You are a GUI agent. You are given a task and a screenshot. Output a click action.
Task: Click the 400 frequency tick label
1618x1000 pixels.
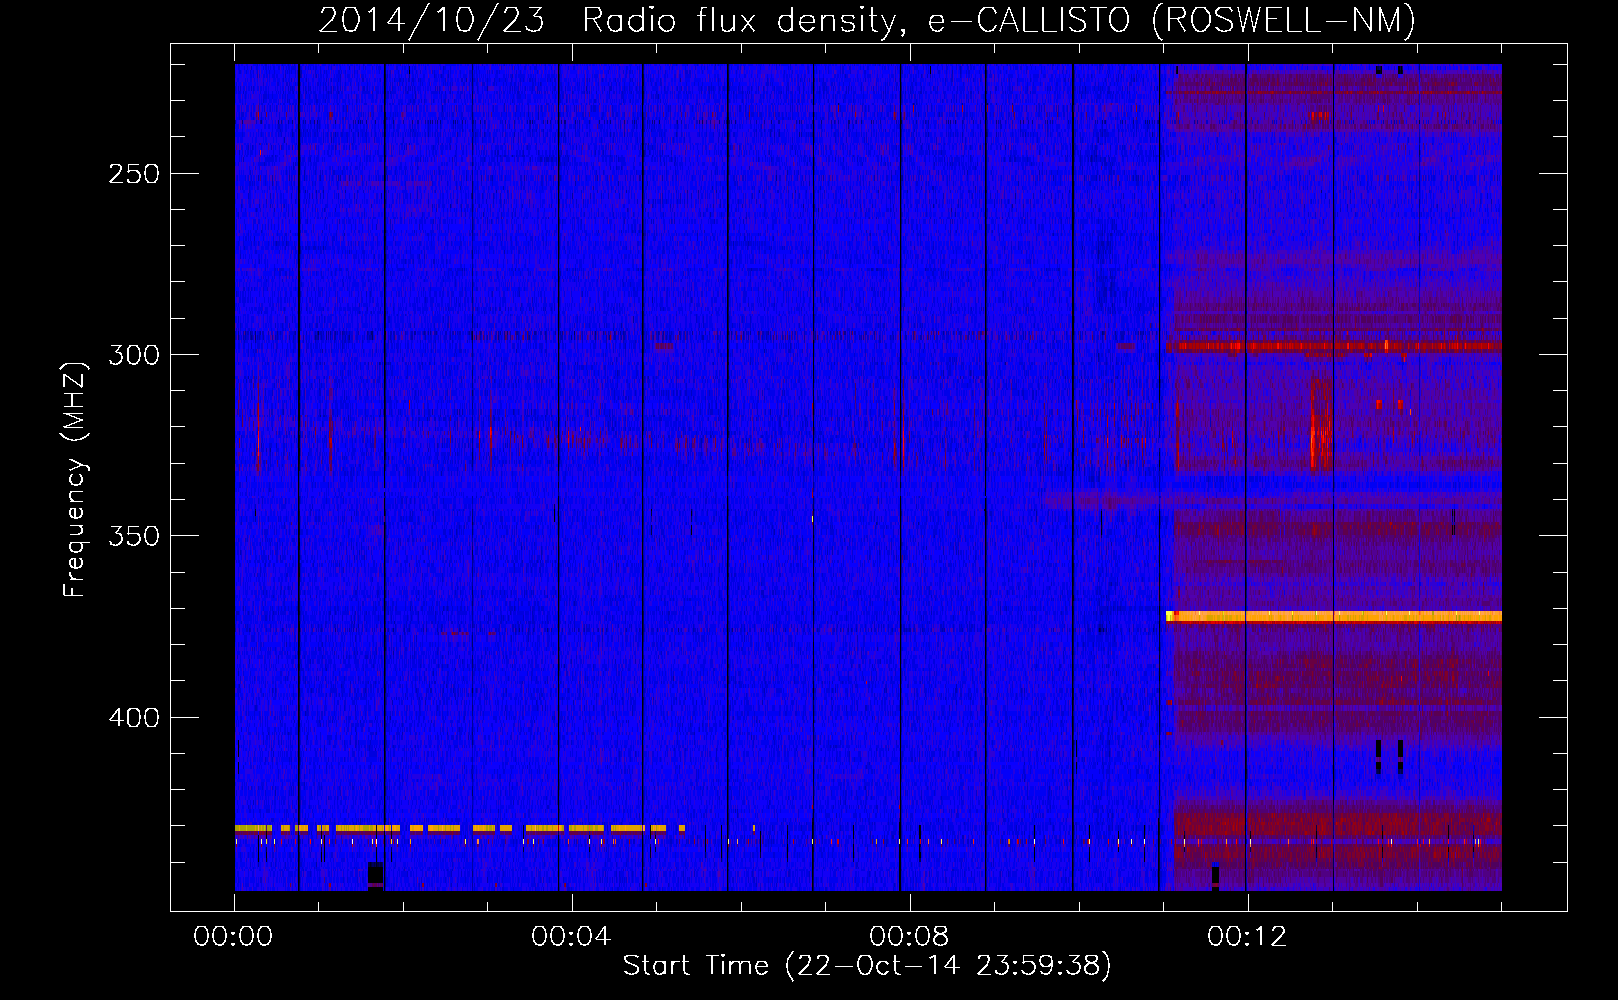pos(134,718)
